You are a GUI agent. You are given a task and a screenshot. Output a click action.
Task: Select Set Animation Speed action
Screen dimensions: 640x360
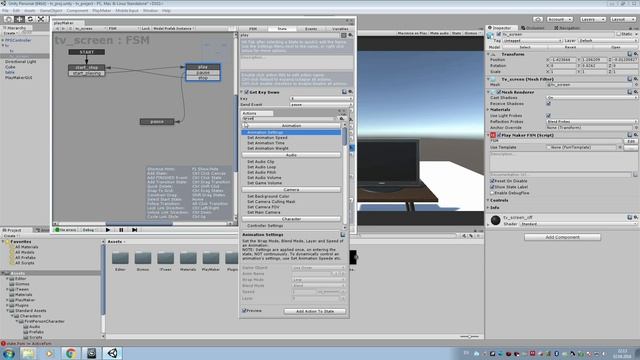(x=267, y=138)
